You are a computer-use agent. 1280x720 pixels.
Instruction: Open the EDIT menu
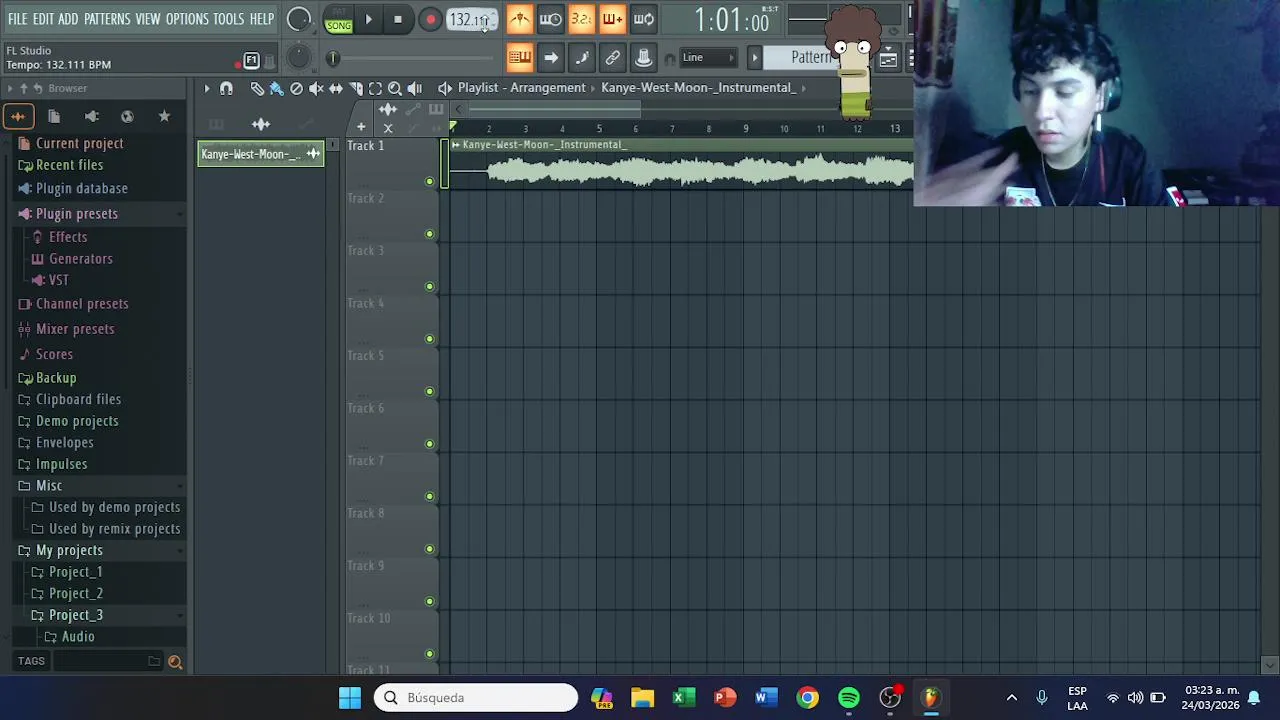(x=43, y=19)
